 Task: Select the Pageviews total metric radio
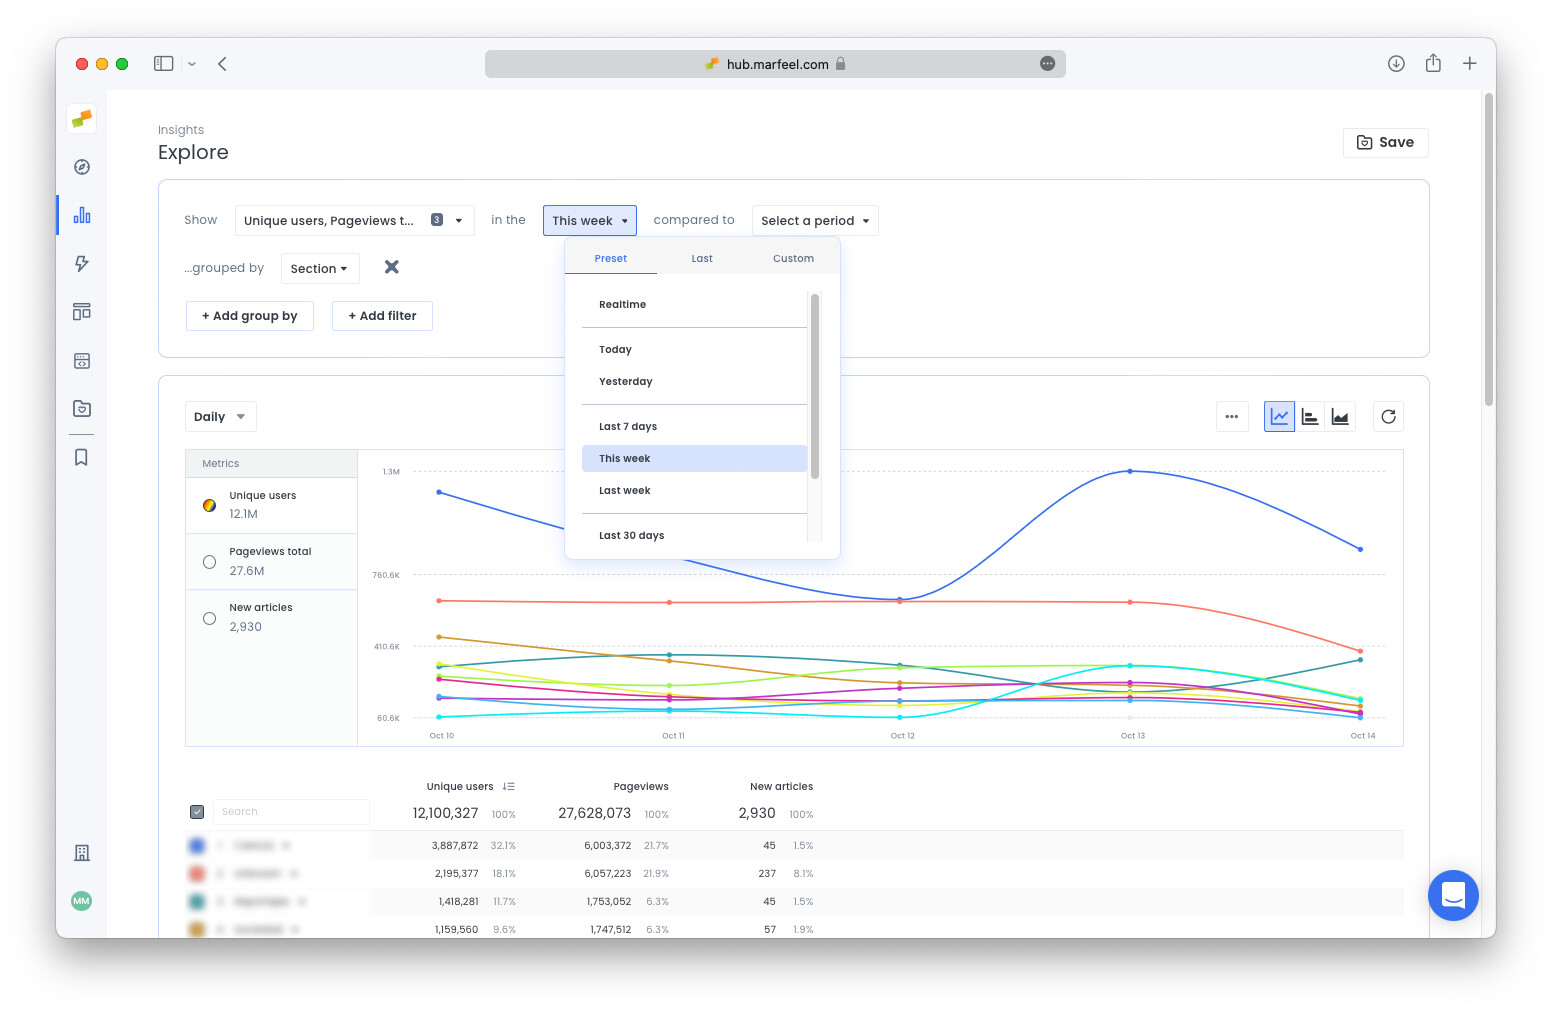210,562
